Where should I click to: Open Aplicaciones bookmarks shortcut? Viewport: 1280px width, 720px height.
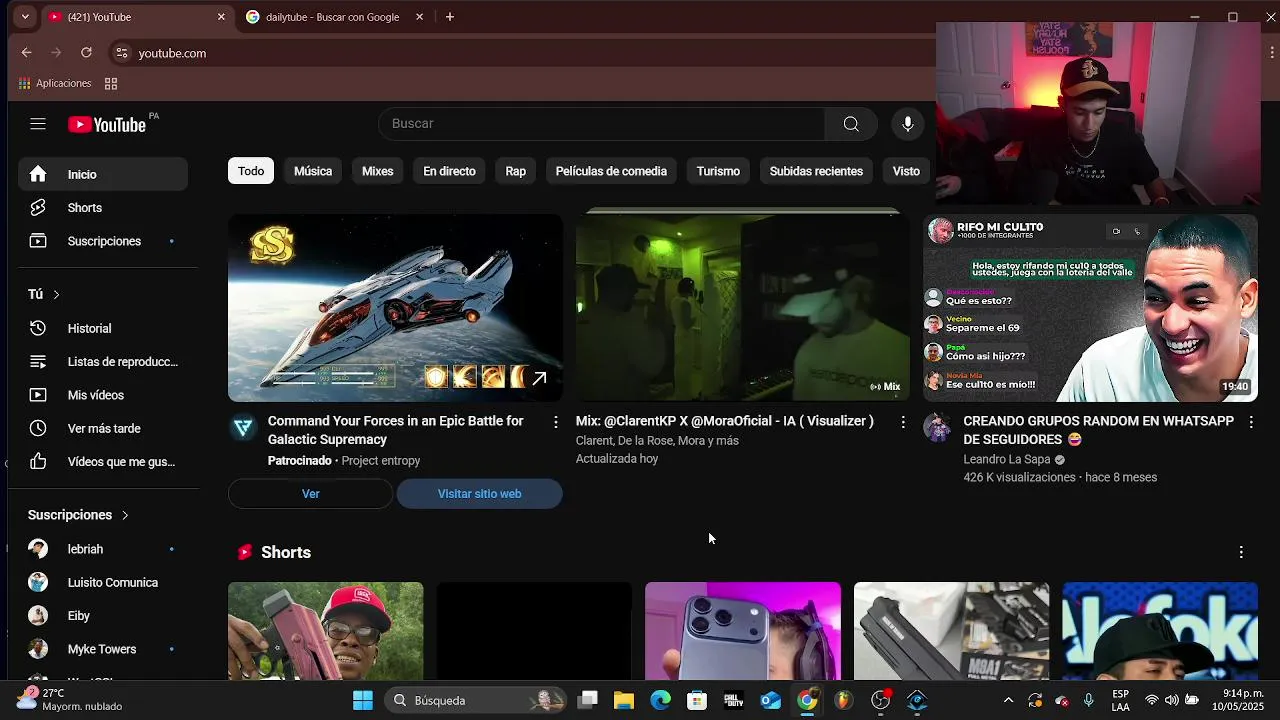pyautogui.click(x=55, y=83)
